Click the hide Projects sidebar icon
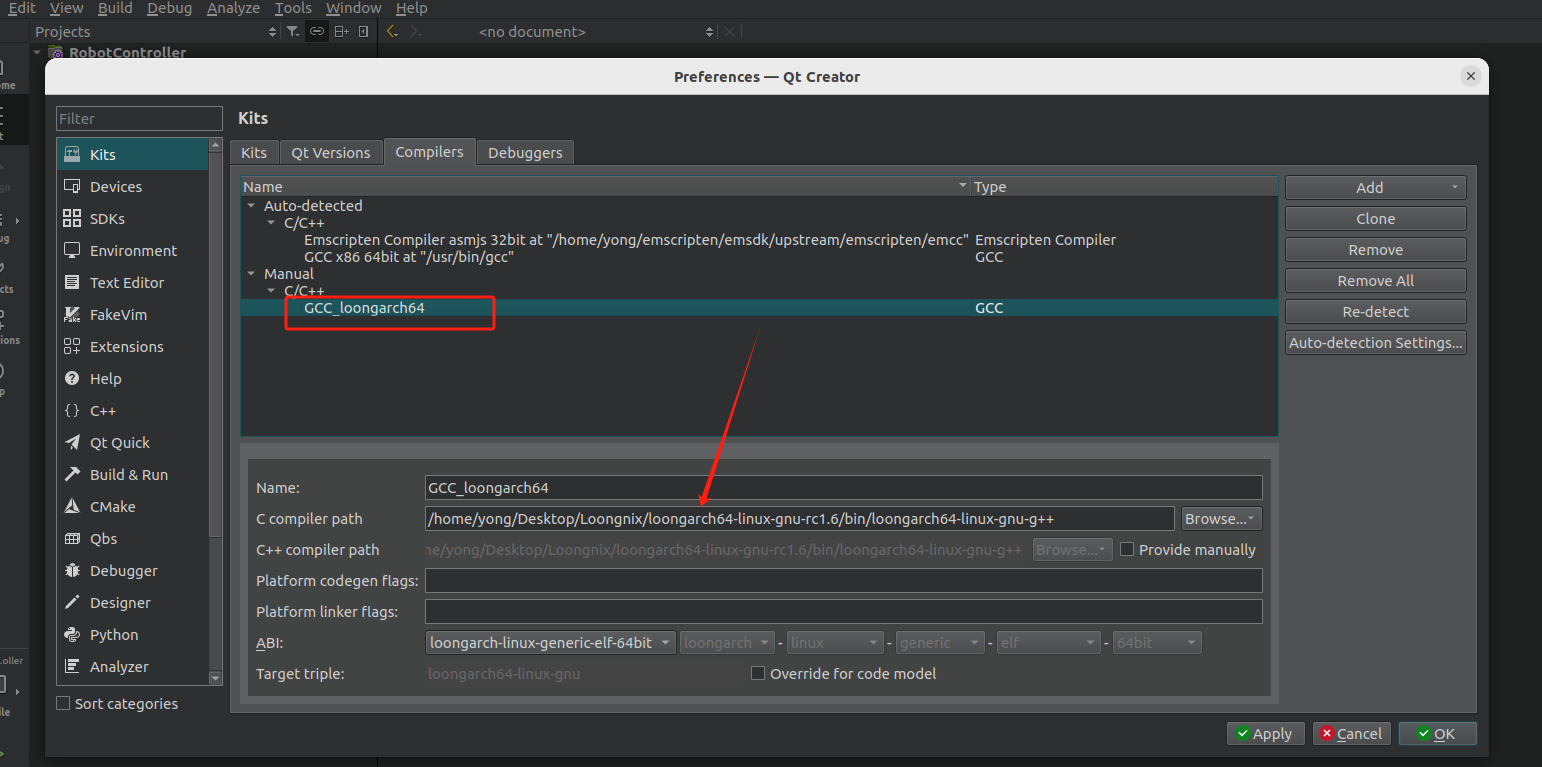Screen dimensions: 1542x767 pyautogui.click(x=363, y=32)
